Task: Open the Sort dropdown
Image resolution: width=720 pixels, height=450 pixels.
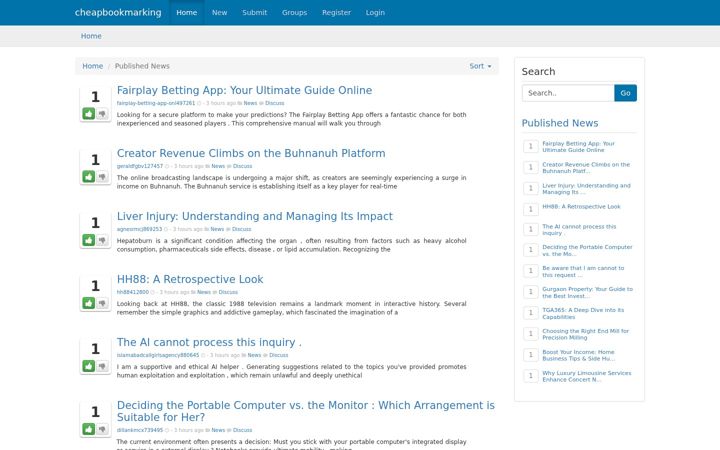Action: click(x=480, y=66)
